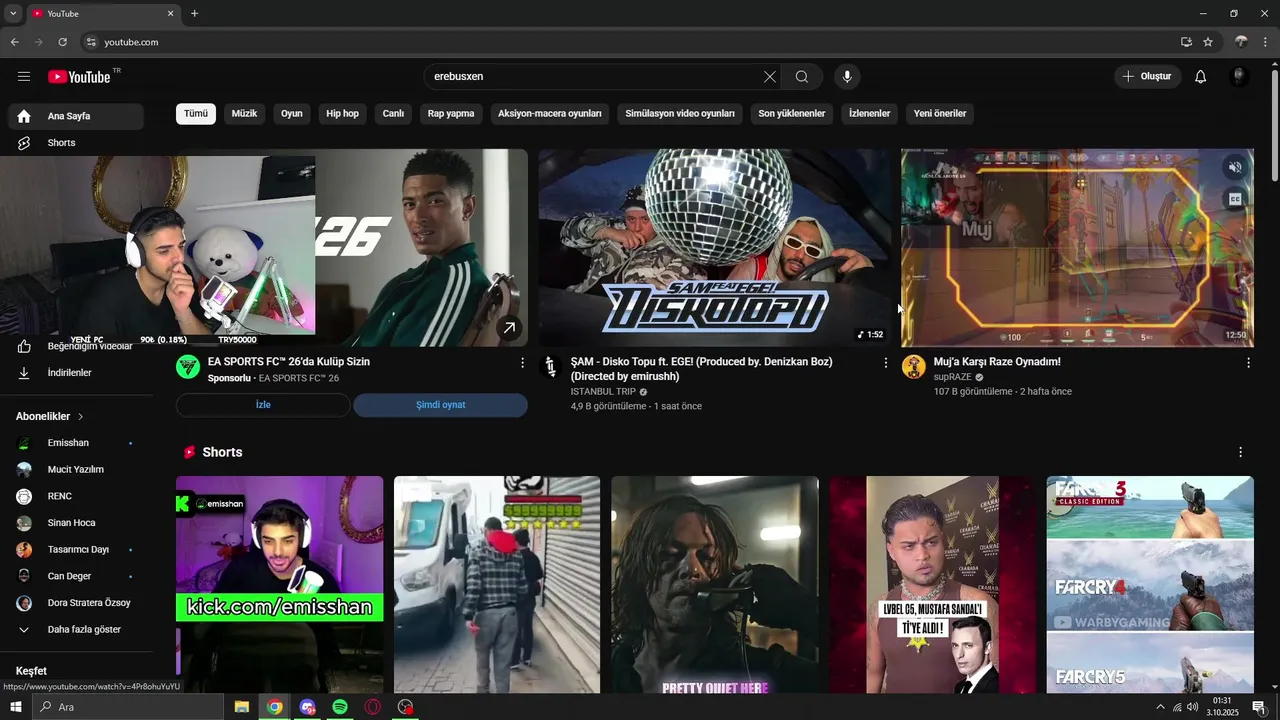Viewport: 1280px width, 720px height.
Task: Open Discord from the taskbar
Action: pos(307,707)
